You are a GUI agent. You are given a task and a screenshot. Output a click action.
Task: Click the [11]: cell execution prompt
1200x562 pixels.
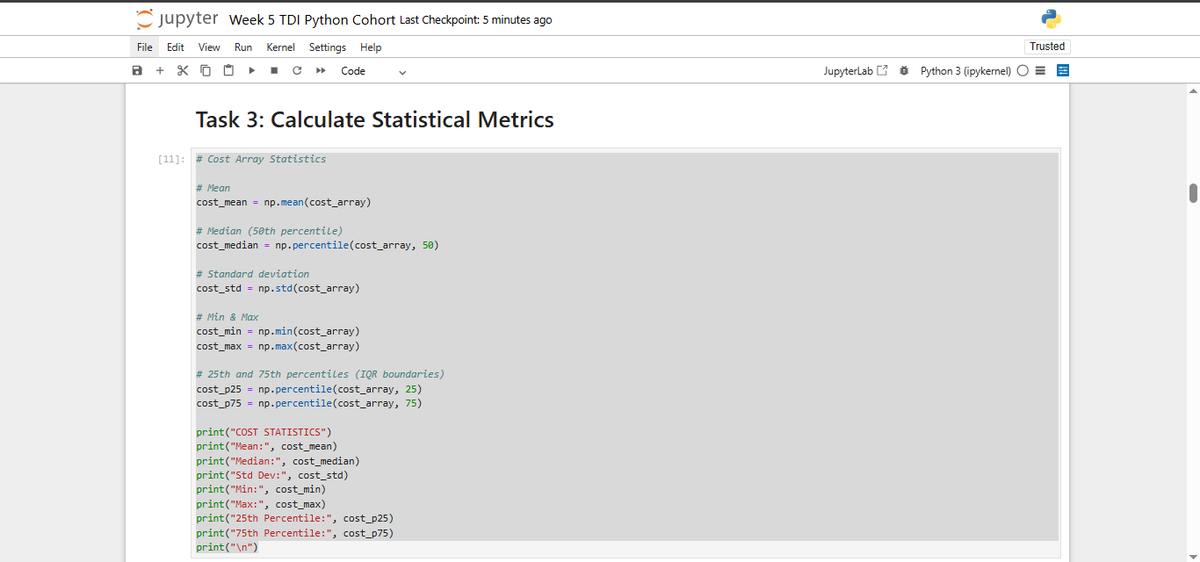click(174, 159)
